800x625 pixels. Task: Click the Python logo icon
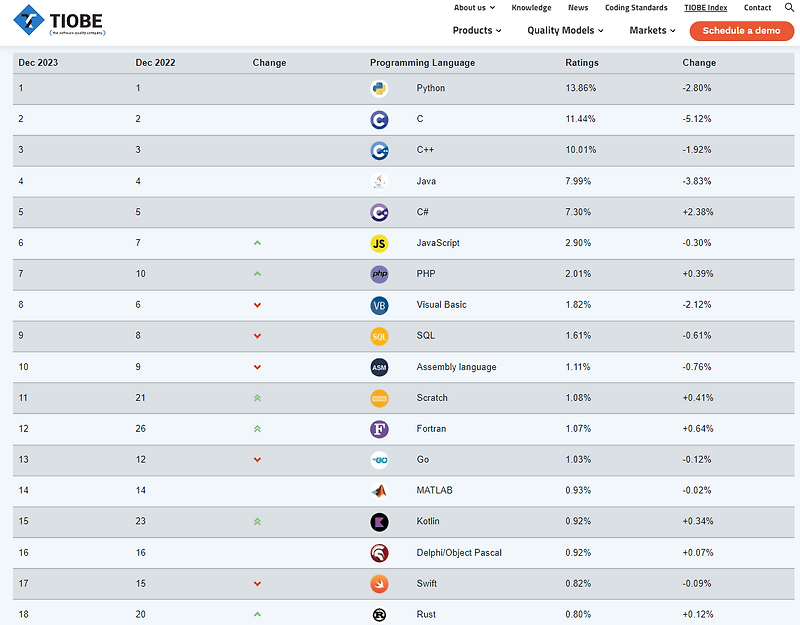tap(379, 88)
